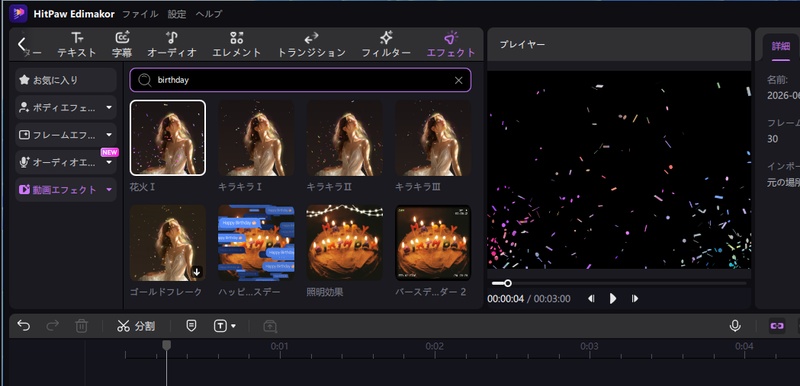Click the magnifier search icon
Image resolution: width=800 pixels, height=386 pixels.
tap(145, 80)
